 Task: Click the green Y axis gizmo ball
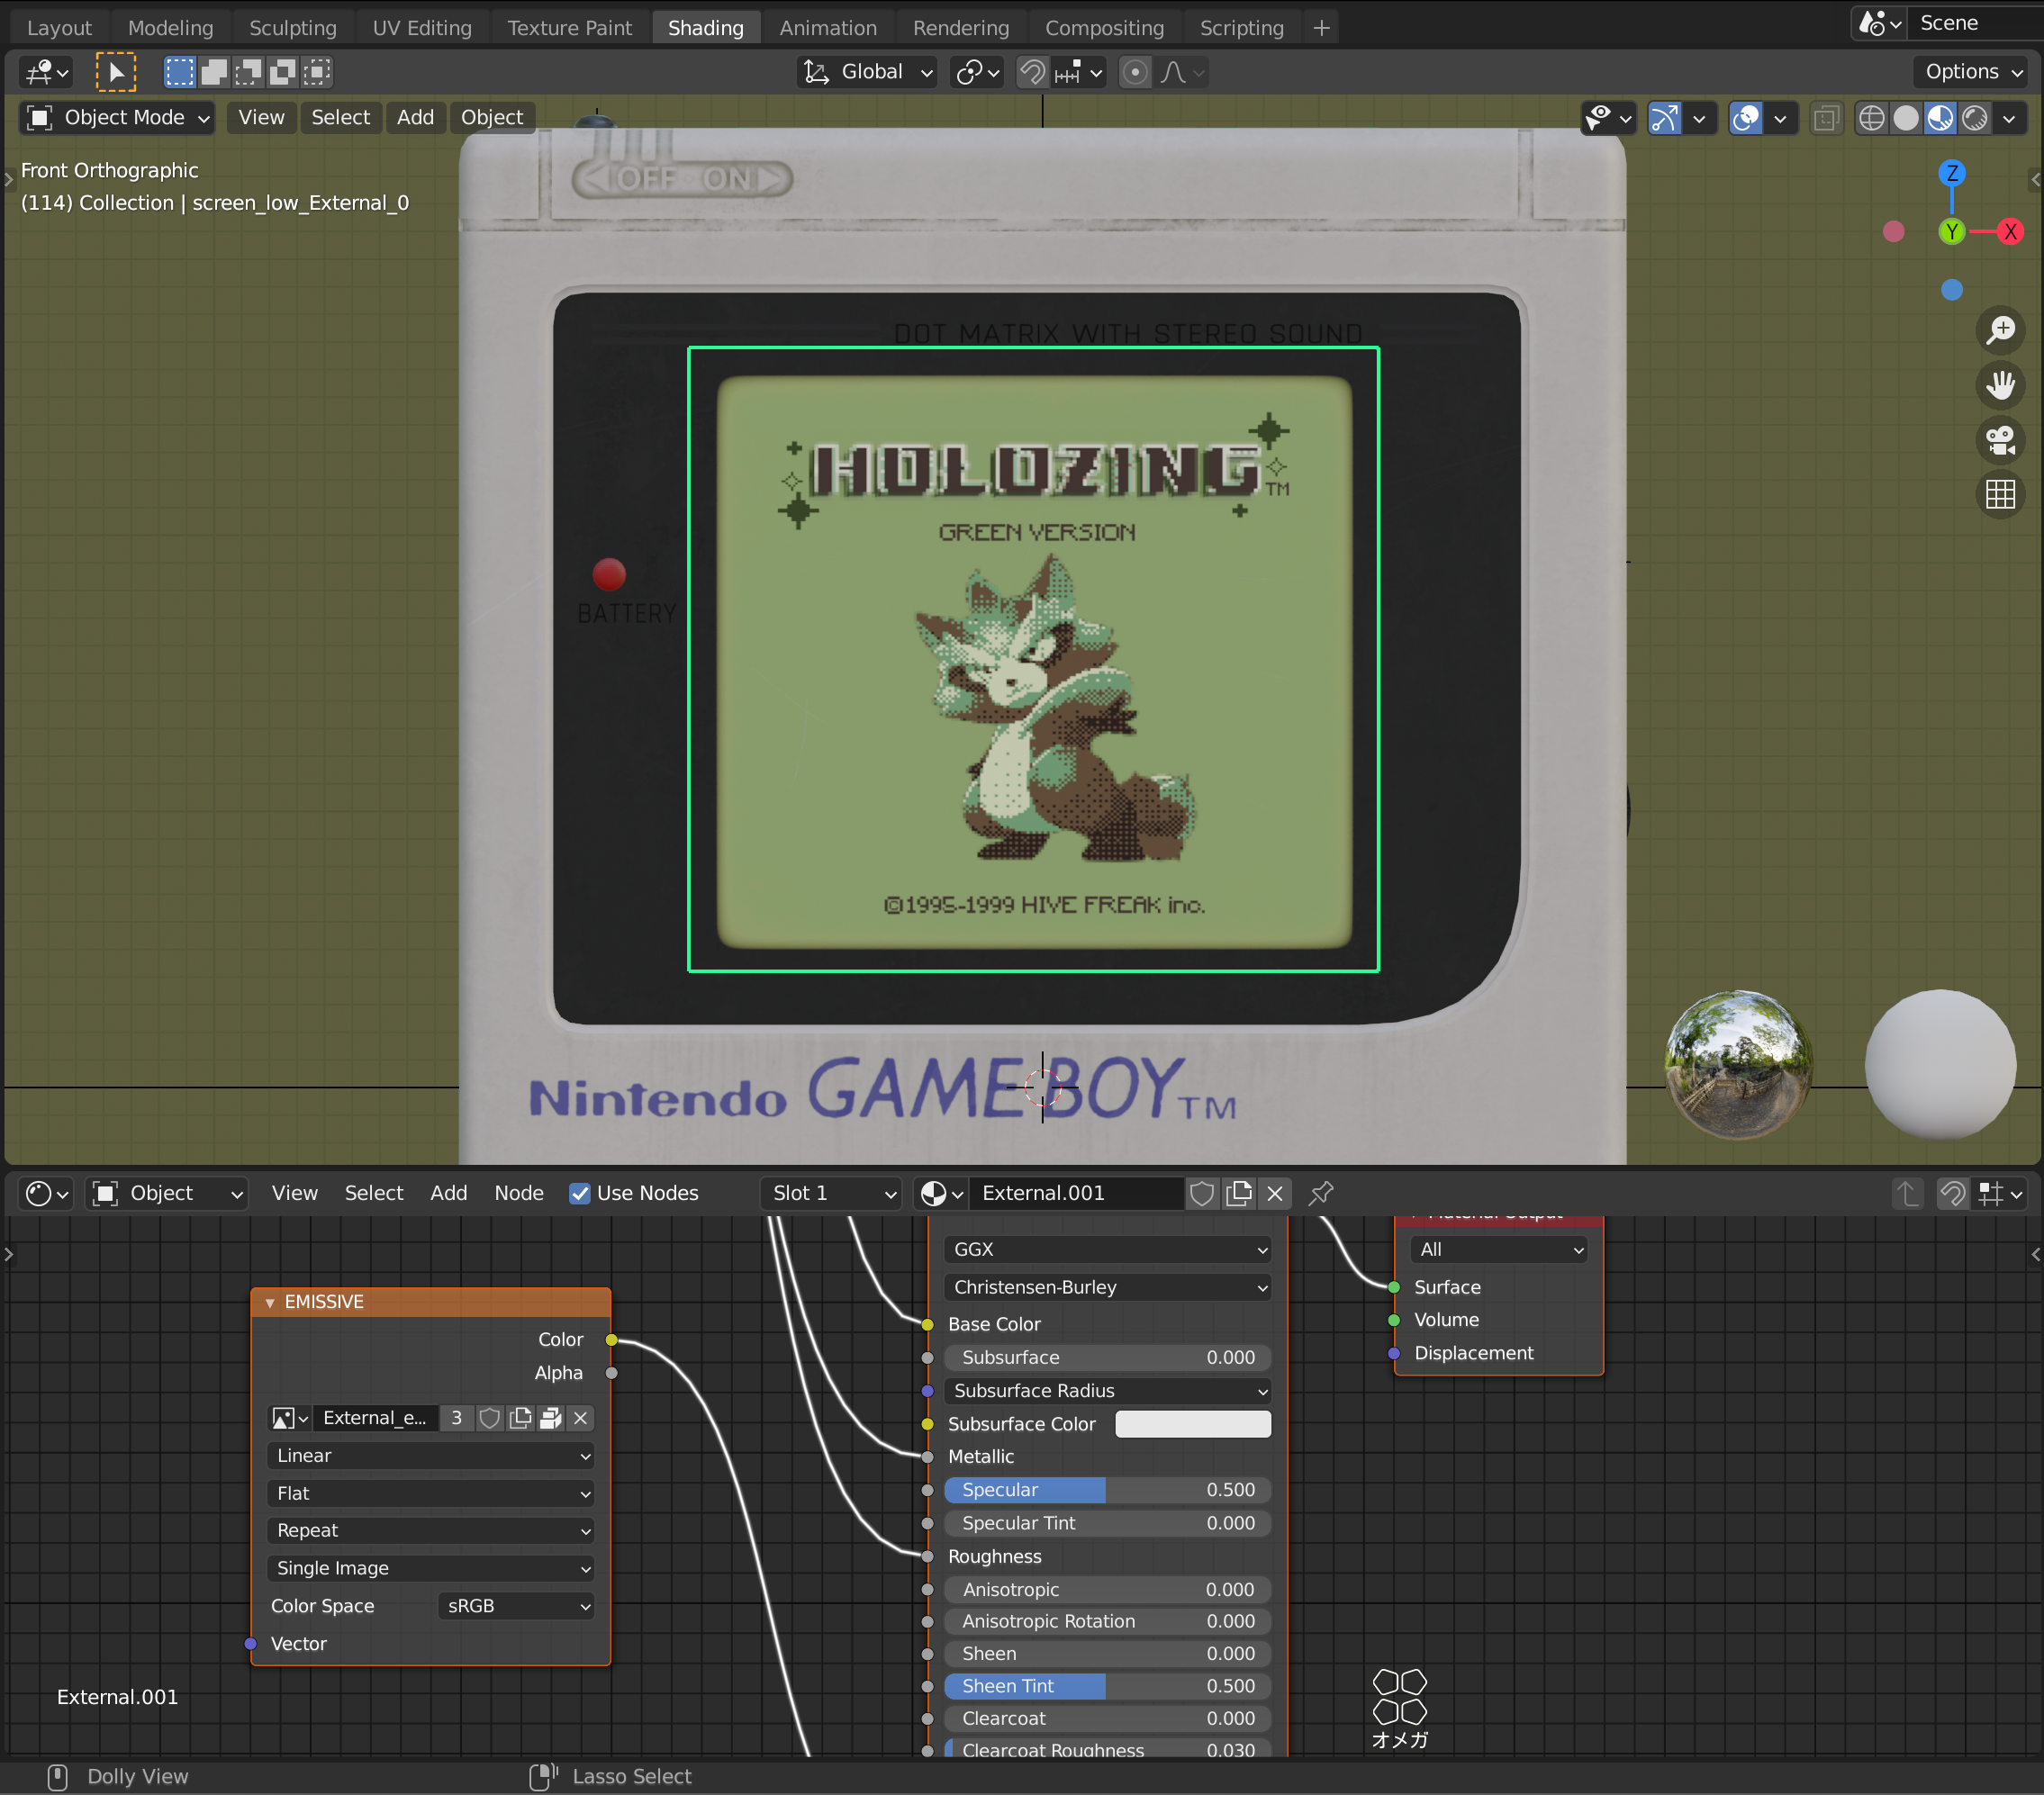(1951, 232)
